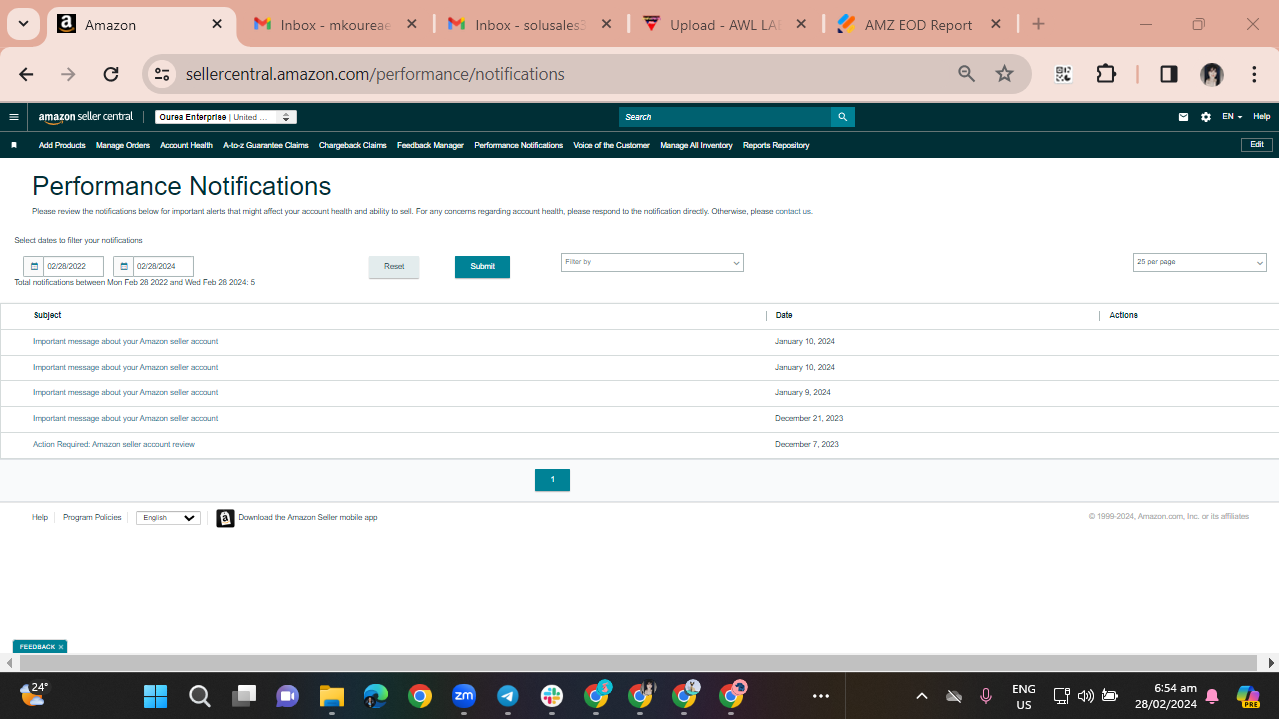Switch to the AMZ EOD Report tab

click(x=918, y=25)
